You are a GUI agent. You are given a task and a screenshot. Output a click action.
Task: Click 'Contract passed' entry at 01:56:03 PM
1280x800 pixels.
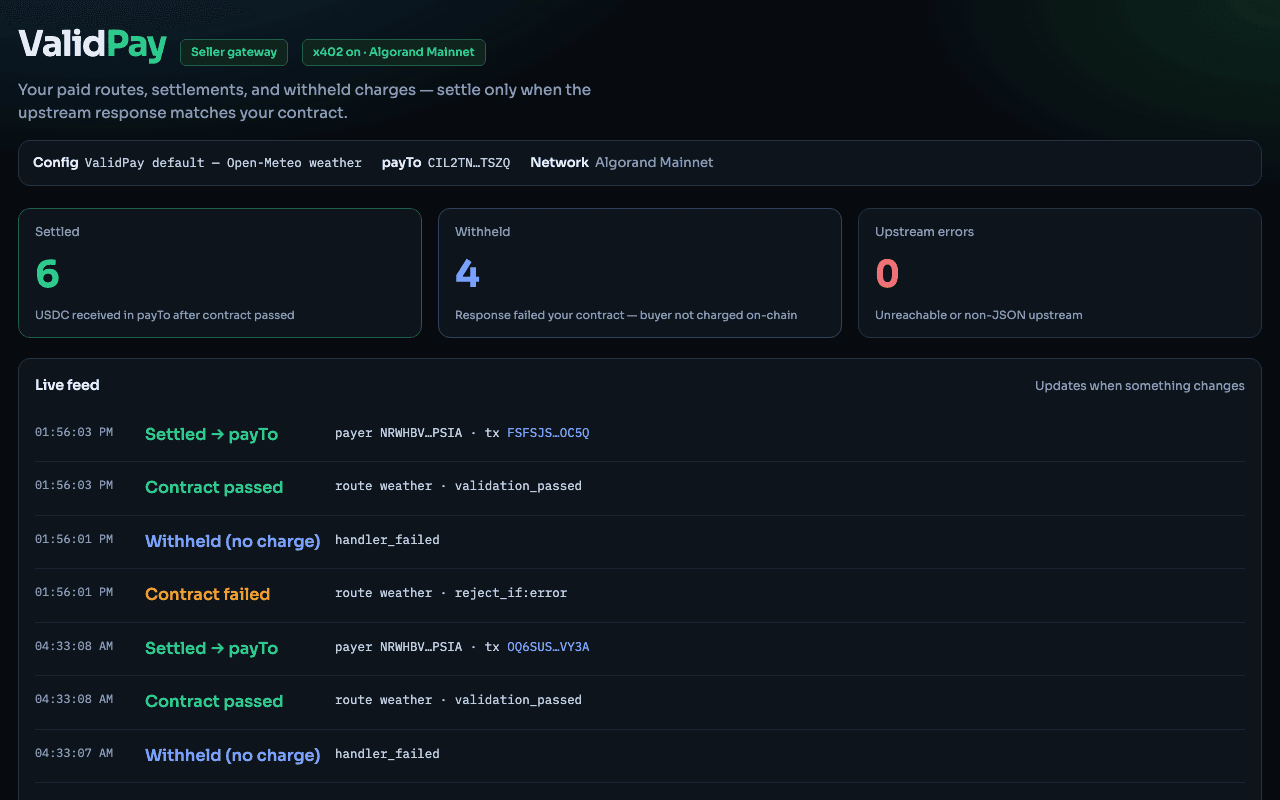coord(214,487)
